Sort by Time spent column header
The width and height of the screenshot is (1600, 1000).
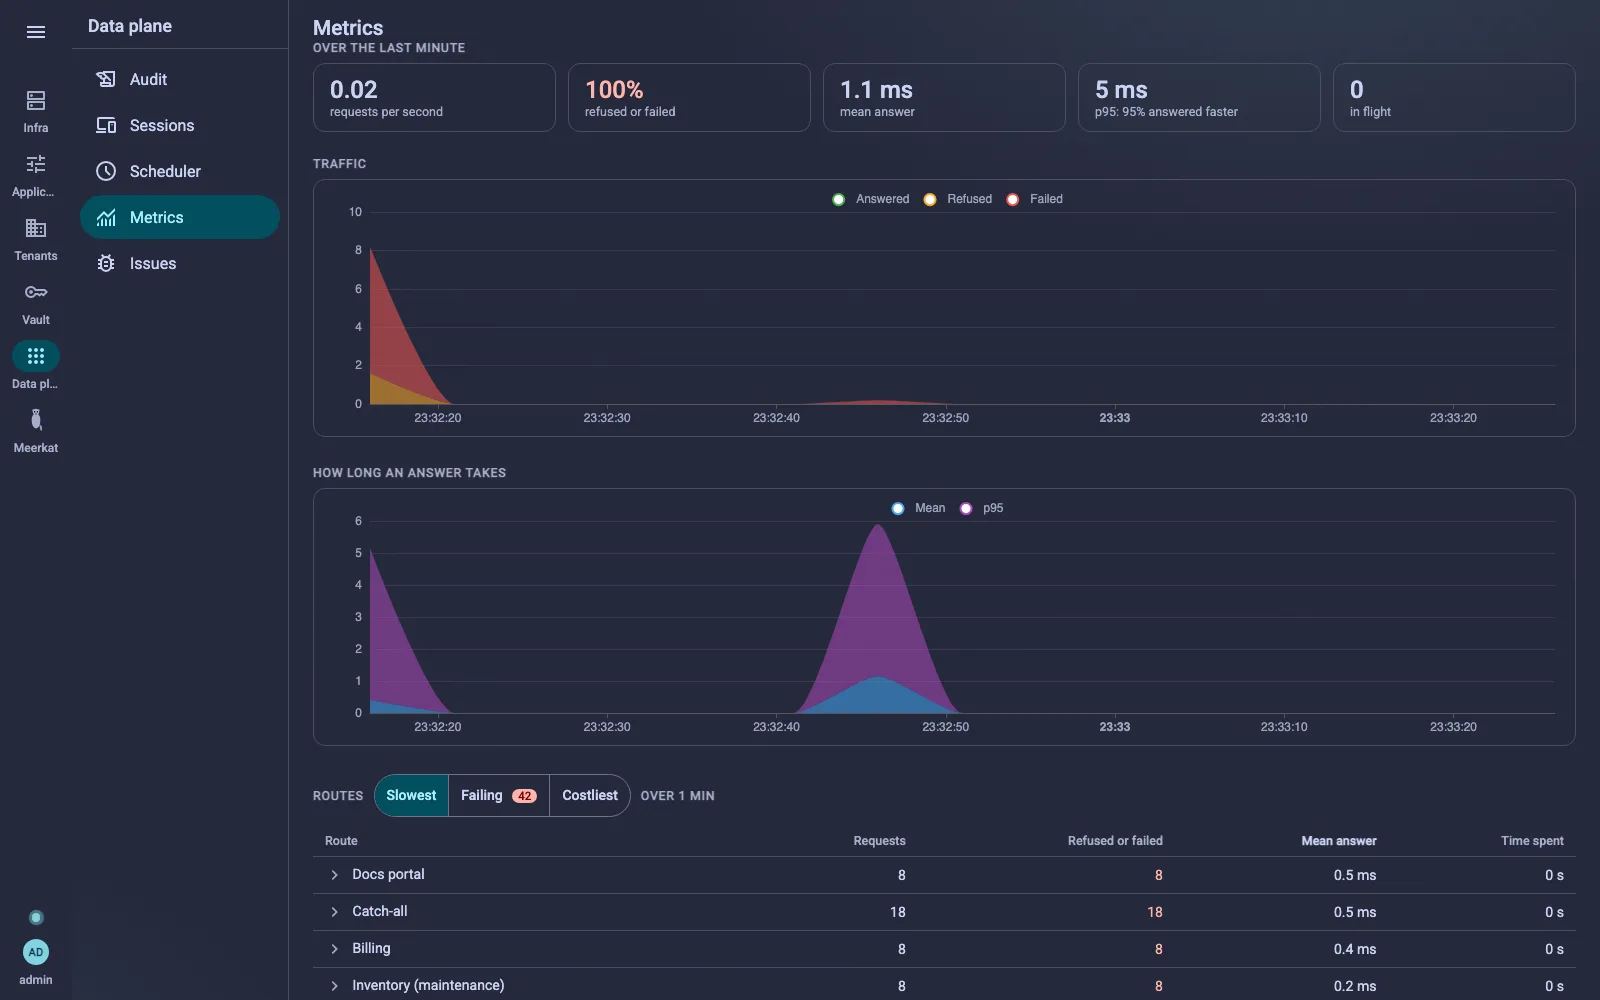coord(1532,841)
